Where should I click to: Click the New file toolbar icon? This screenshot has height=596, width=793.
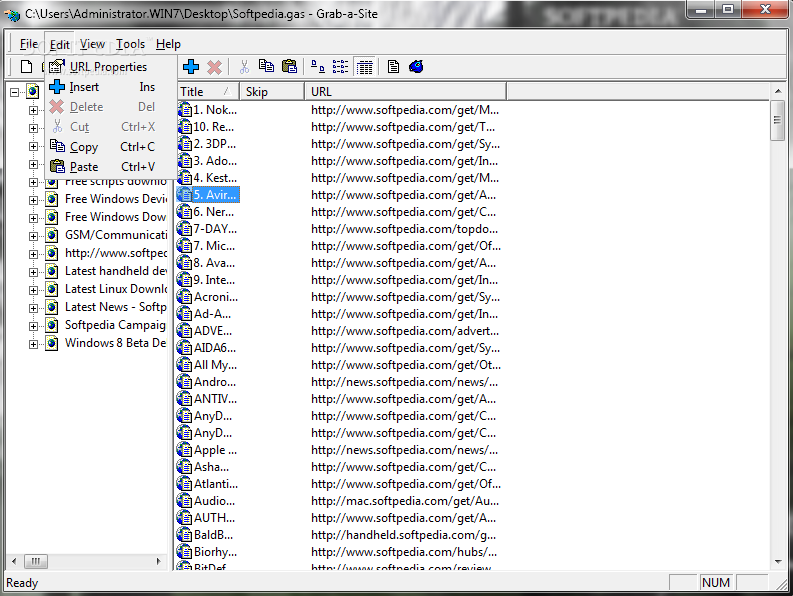[26, 67]
